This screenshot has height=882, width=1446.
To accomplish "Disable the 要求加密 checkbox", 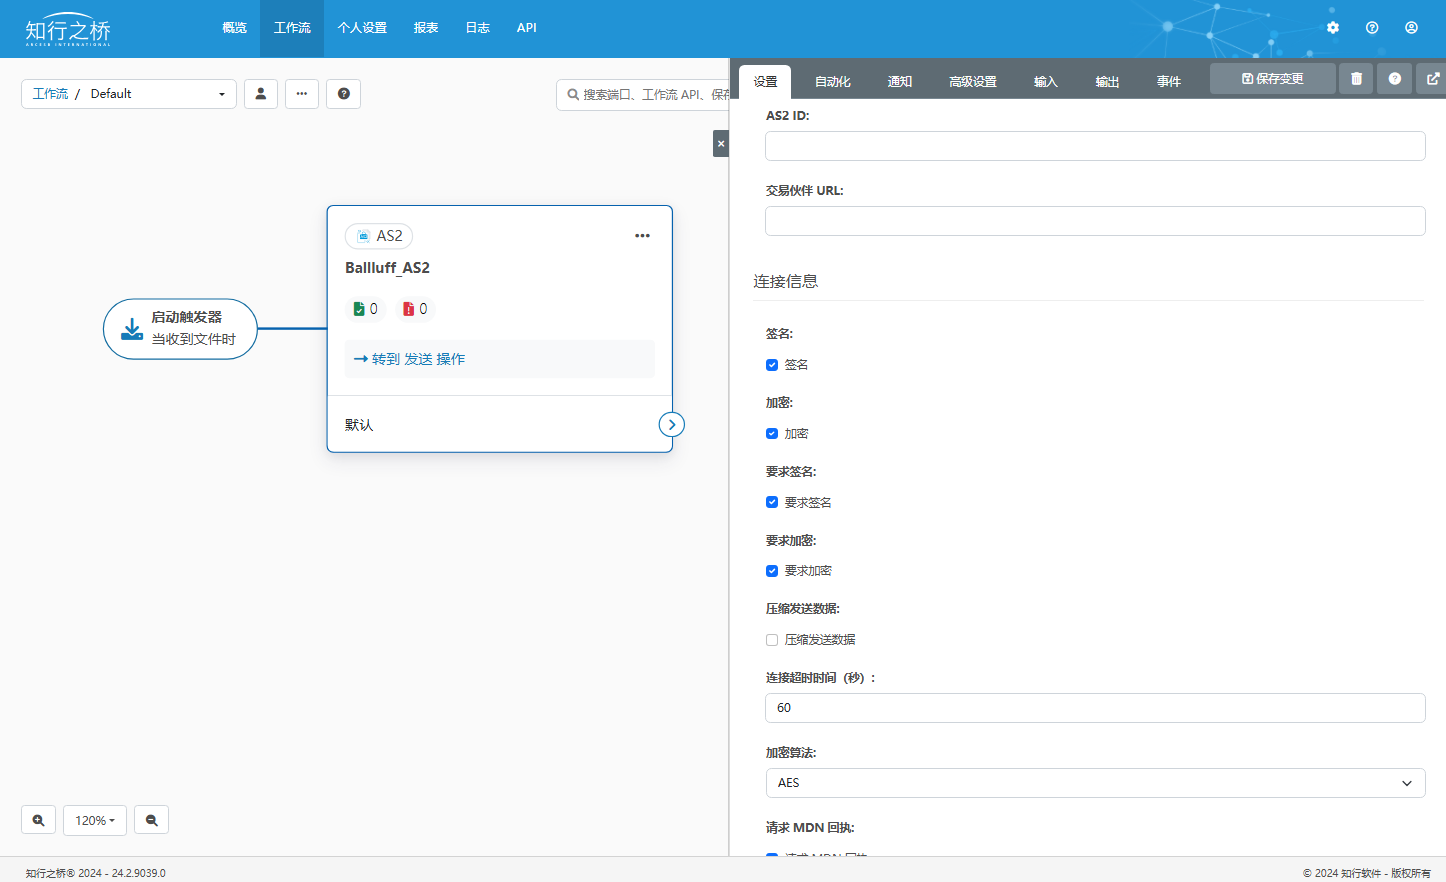I will click(772, 571).
